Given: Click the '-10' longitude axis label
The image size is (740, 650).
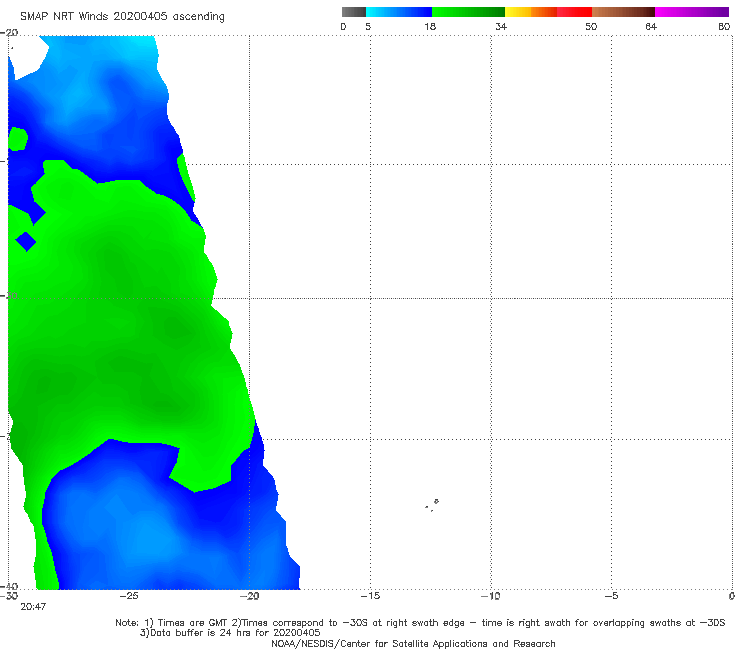Looking at the screenshot, I should pos(491,596).
